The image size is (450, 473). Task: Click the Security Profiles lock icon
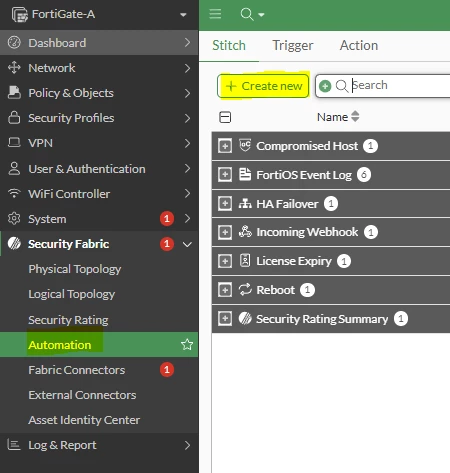(14, 118)
